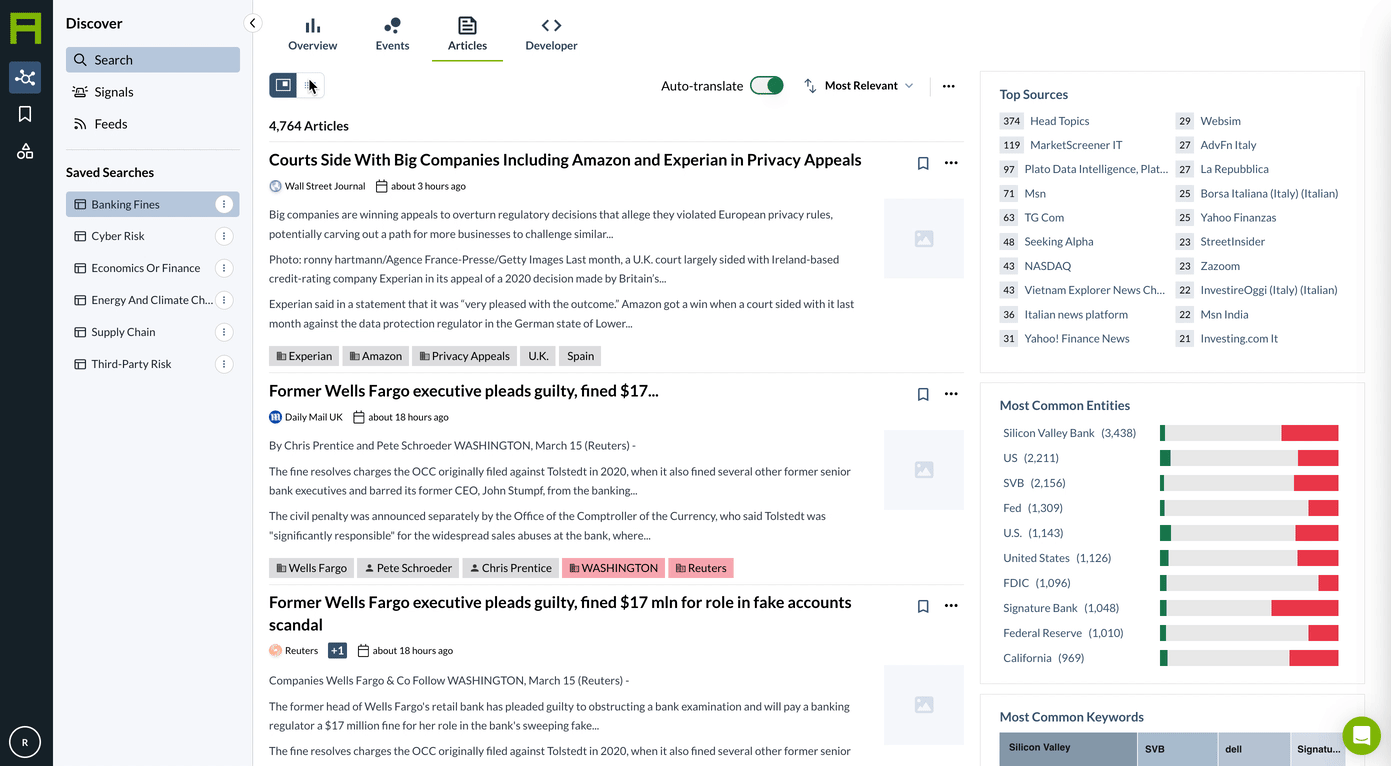
Task: Open the Courts Side article thumbnail placeholder
Action: click(x=924, y=239)
